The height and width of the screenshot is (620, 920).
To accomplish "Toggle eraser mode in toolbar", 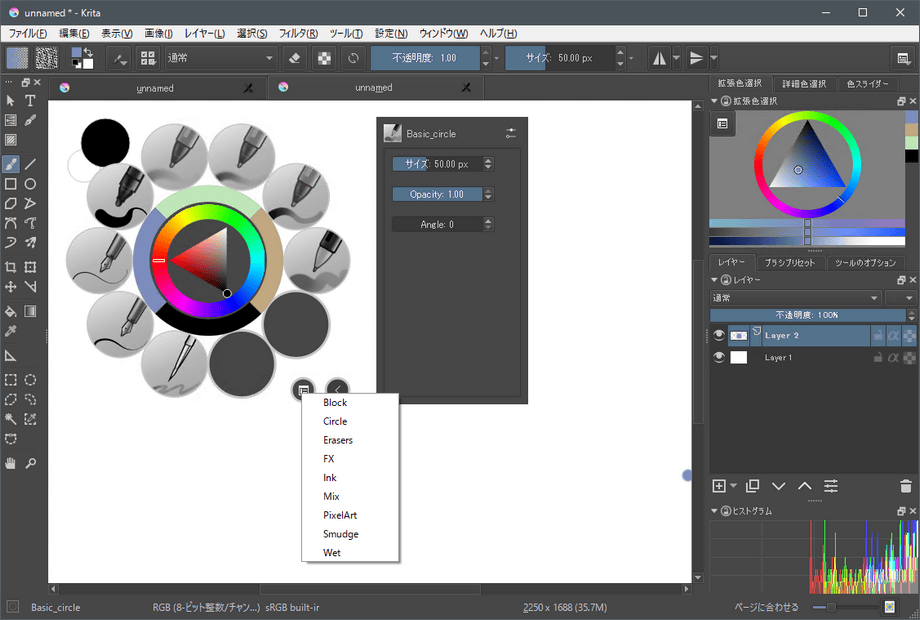I will click(x=295, y=58).
